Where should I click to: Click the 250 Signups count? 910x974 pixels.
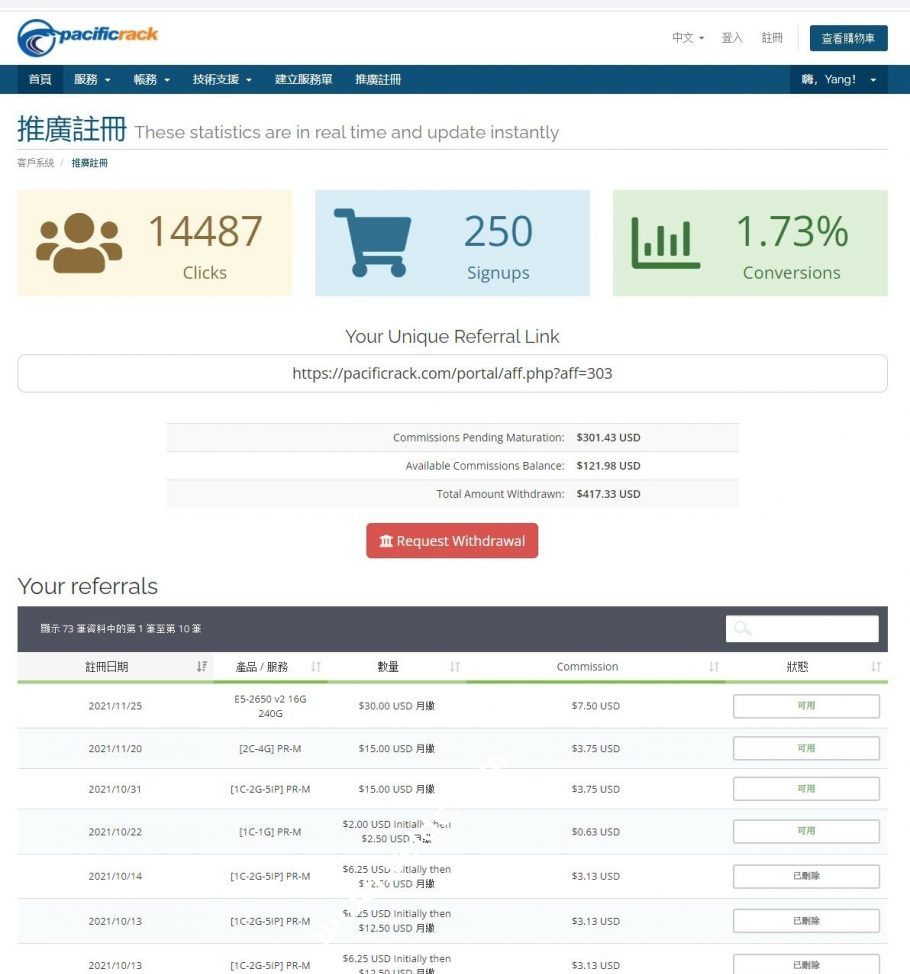coord(498,232)
